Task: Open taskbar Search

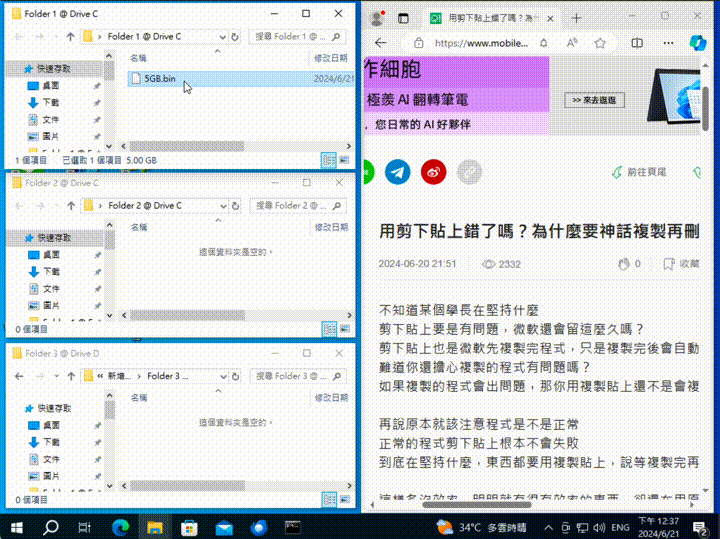Action: (x=51, y=528)
